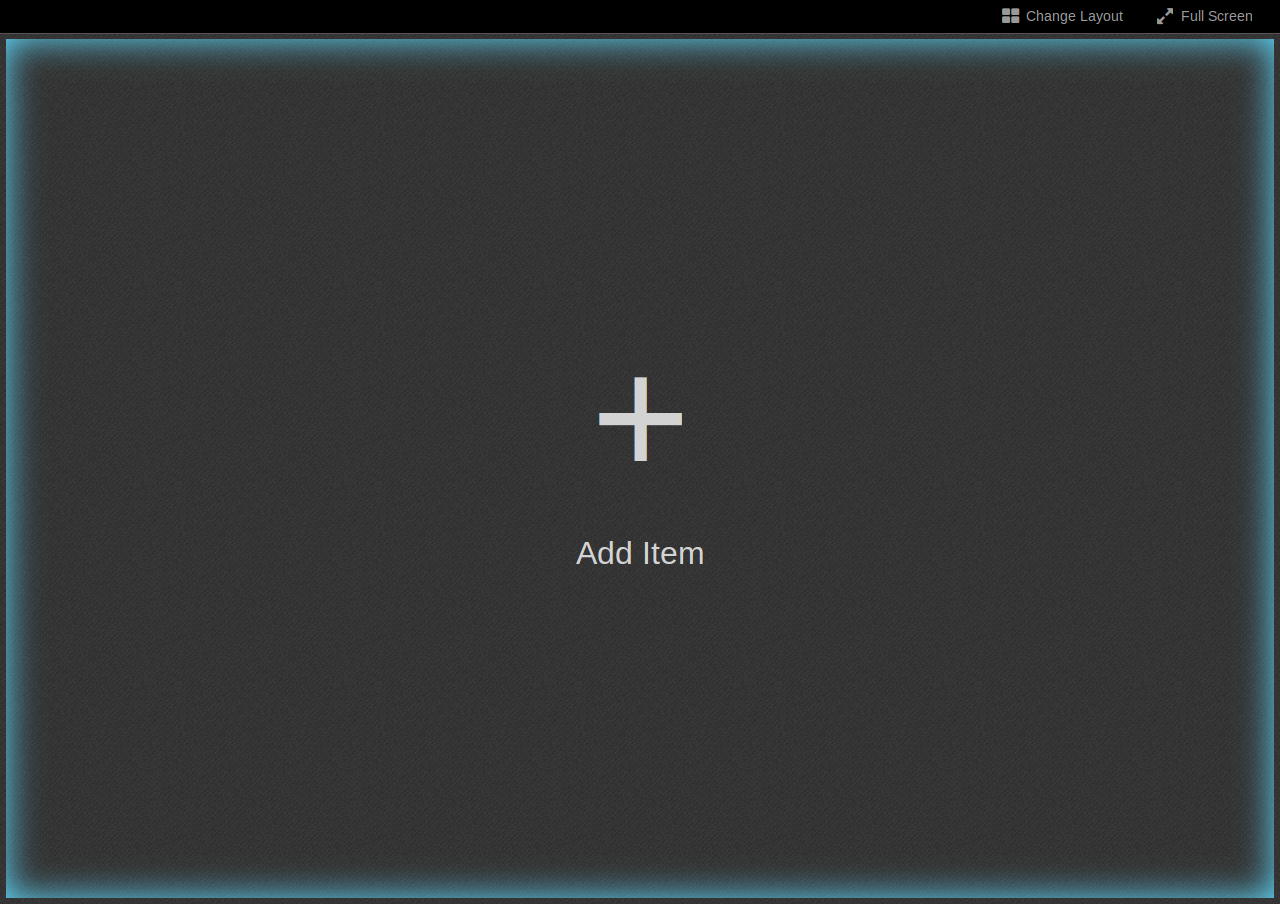Image resolution: width=1280 pixels, height=904 pixels.
Task: Click the Change Layout grid icon
Action: [x=1010, y=16]
